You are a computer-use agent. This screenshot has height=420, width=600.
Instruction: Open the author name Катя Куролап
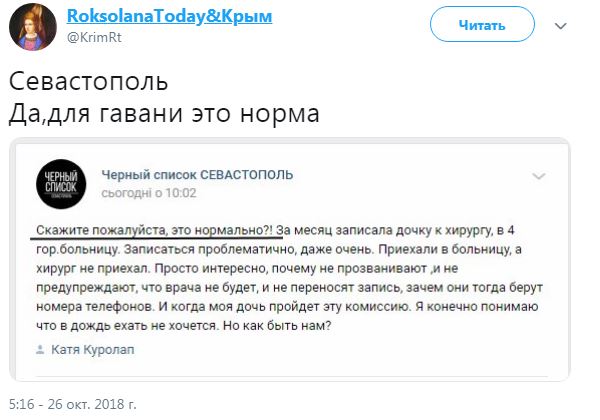(x=93, y=350)
